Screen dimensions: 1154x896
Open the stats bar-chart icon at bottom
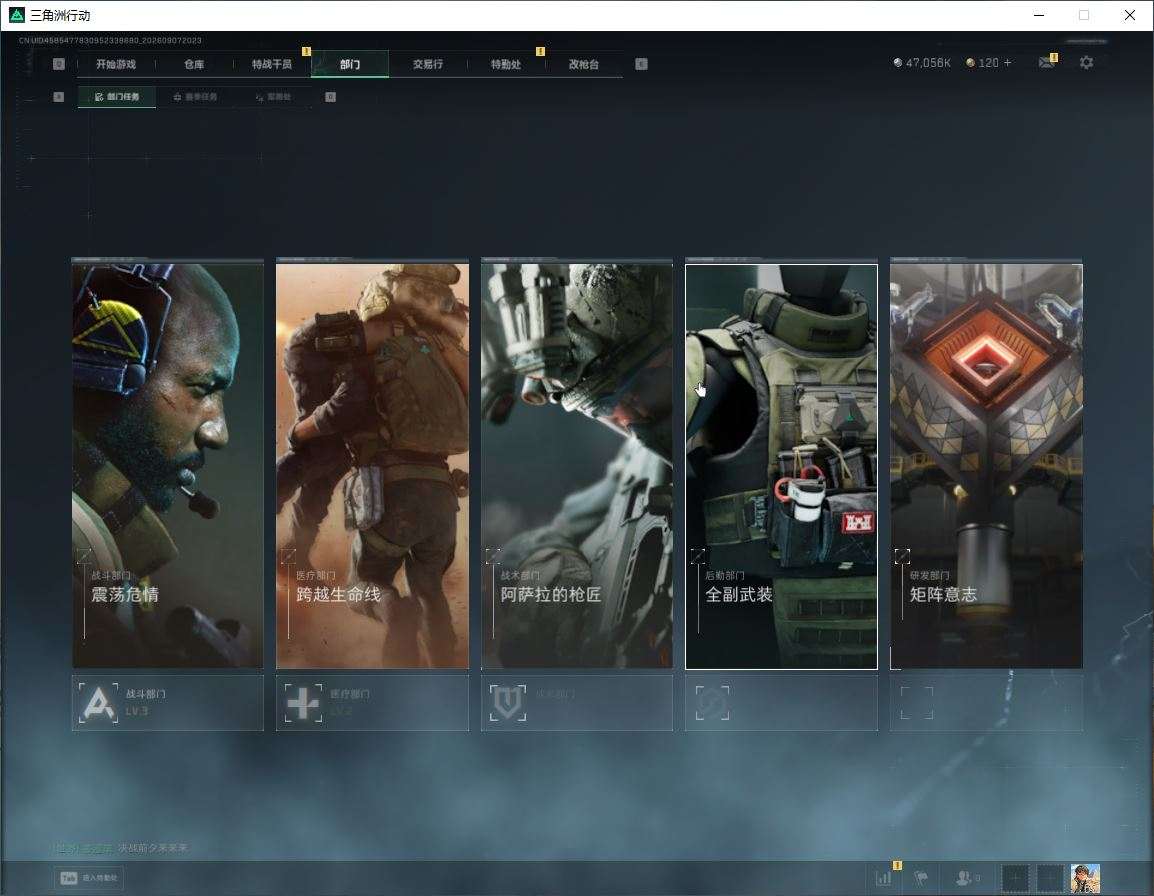(884, 877)
